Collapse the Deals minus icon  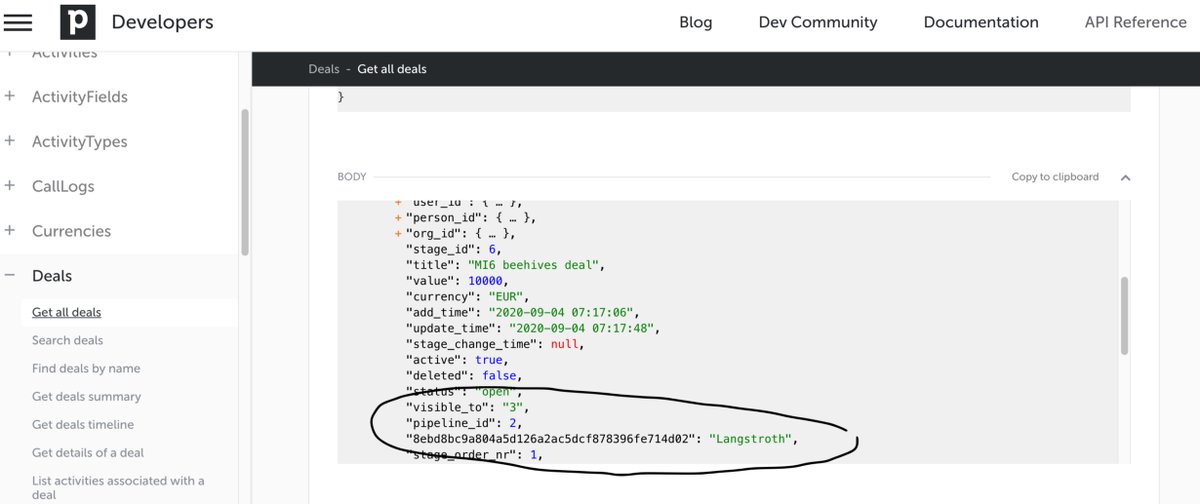10,276
